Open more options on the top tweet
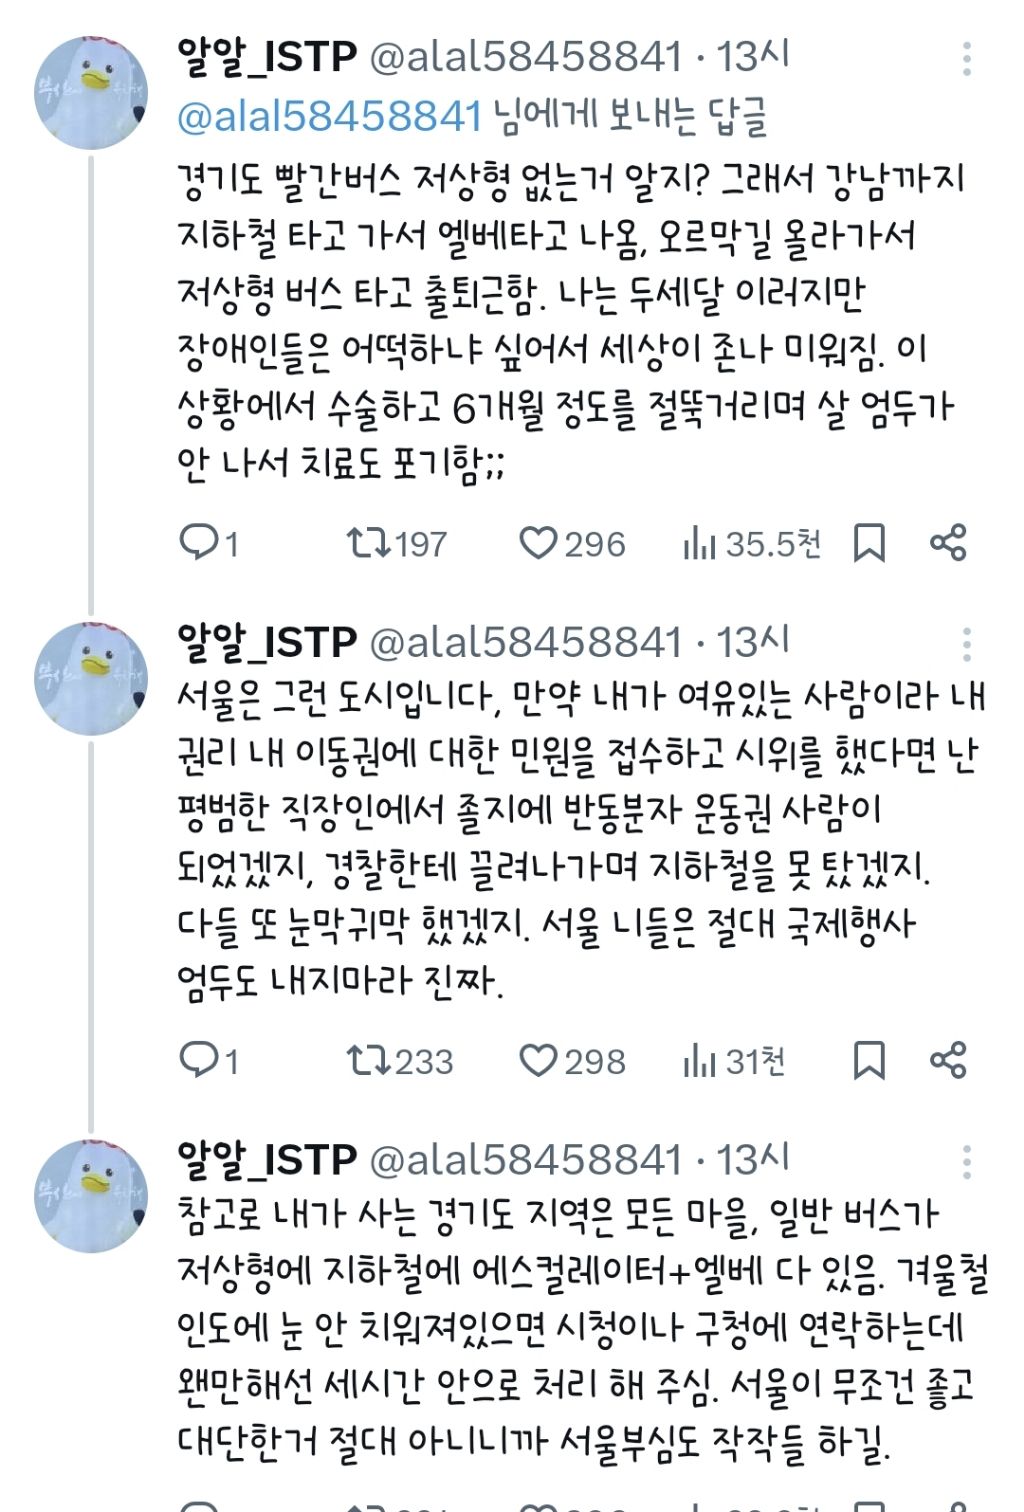Screen dimensions: 1024x1512 pyautogui.click(x=966, y=59)
